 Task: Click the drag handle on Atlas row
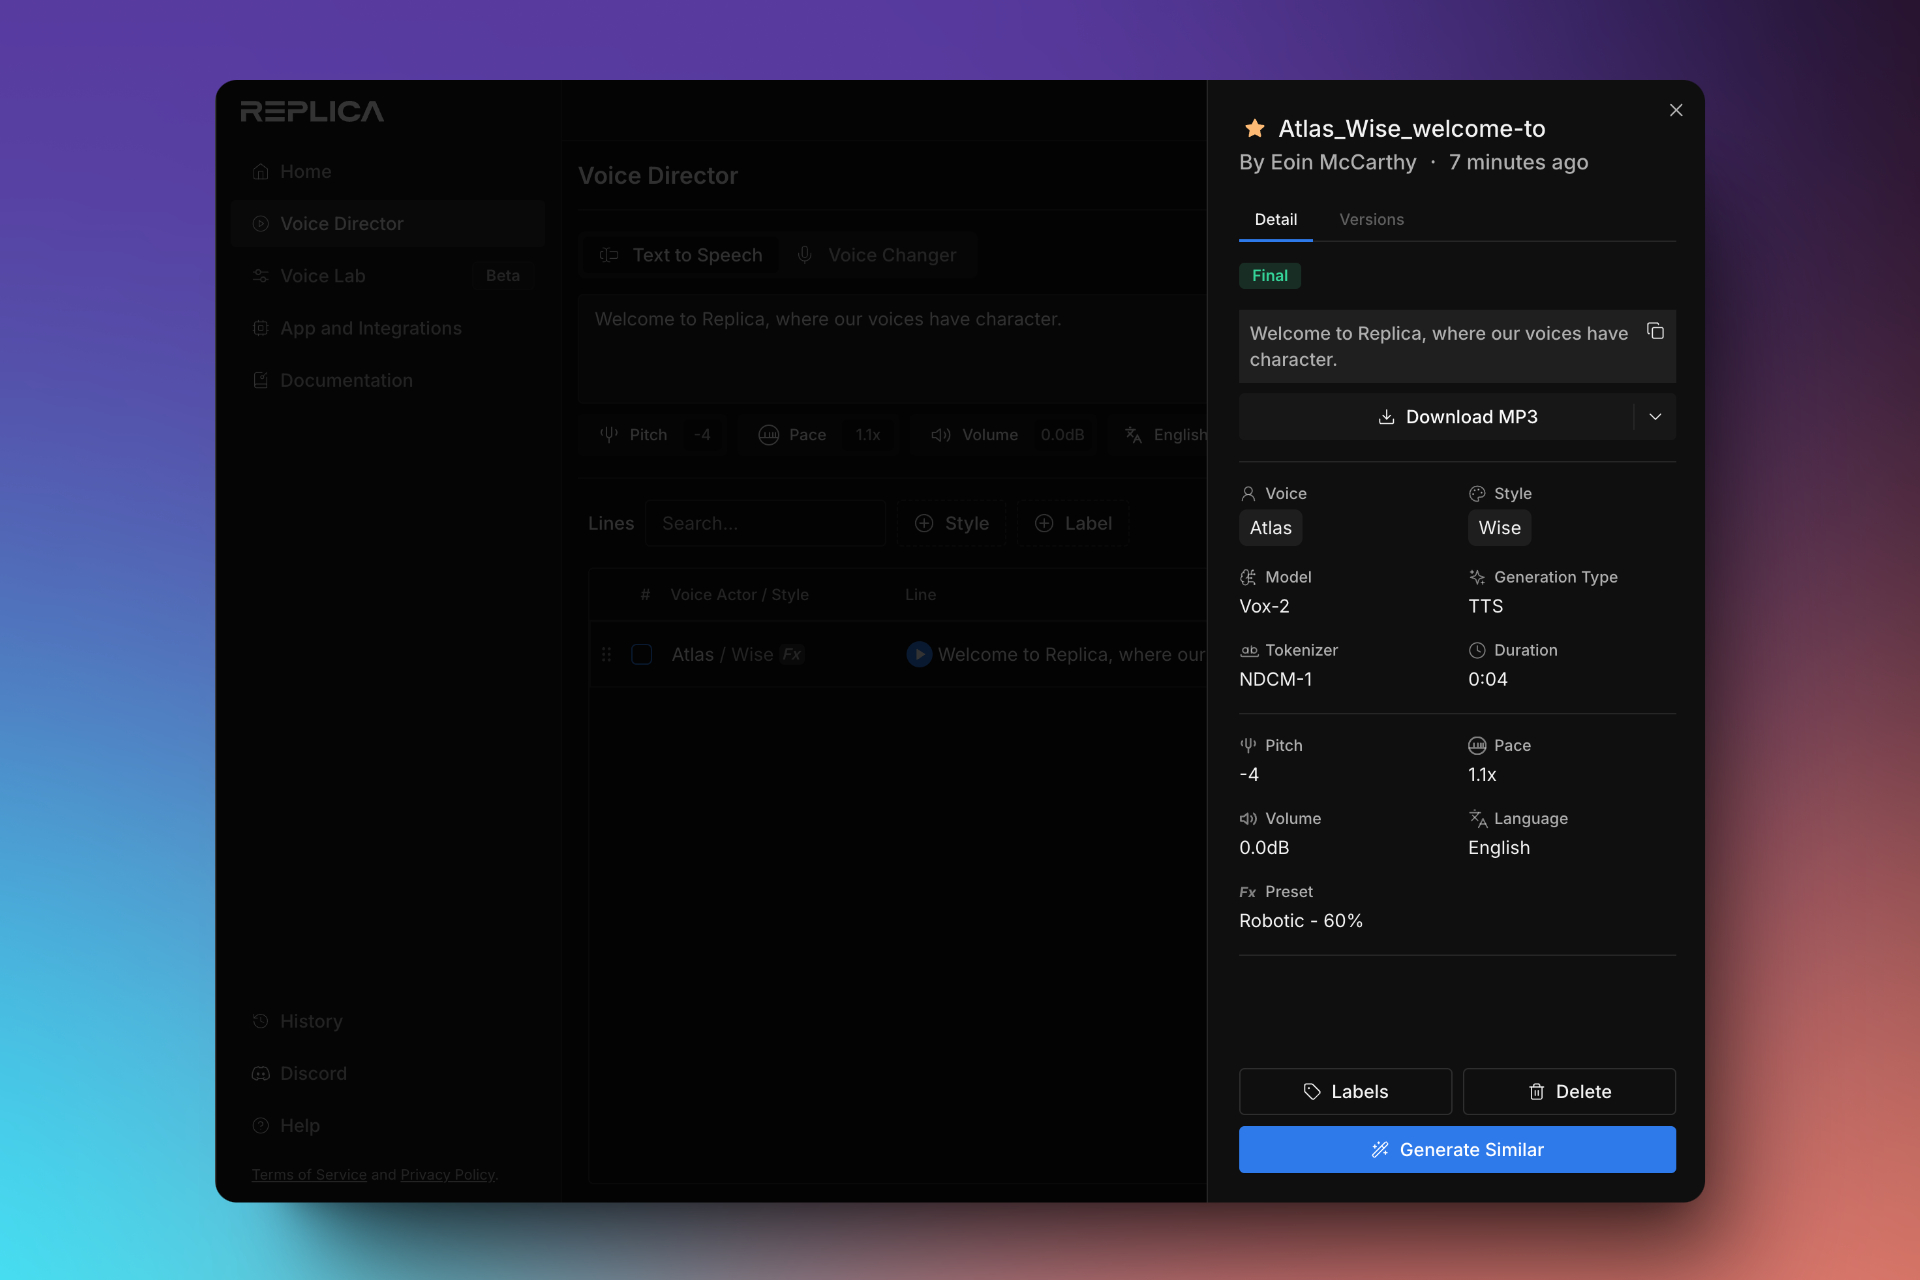[606, 654]
